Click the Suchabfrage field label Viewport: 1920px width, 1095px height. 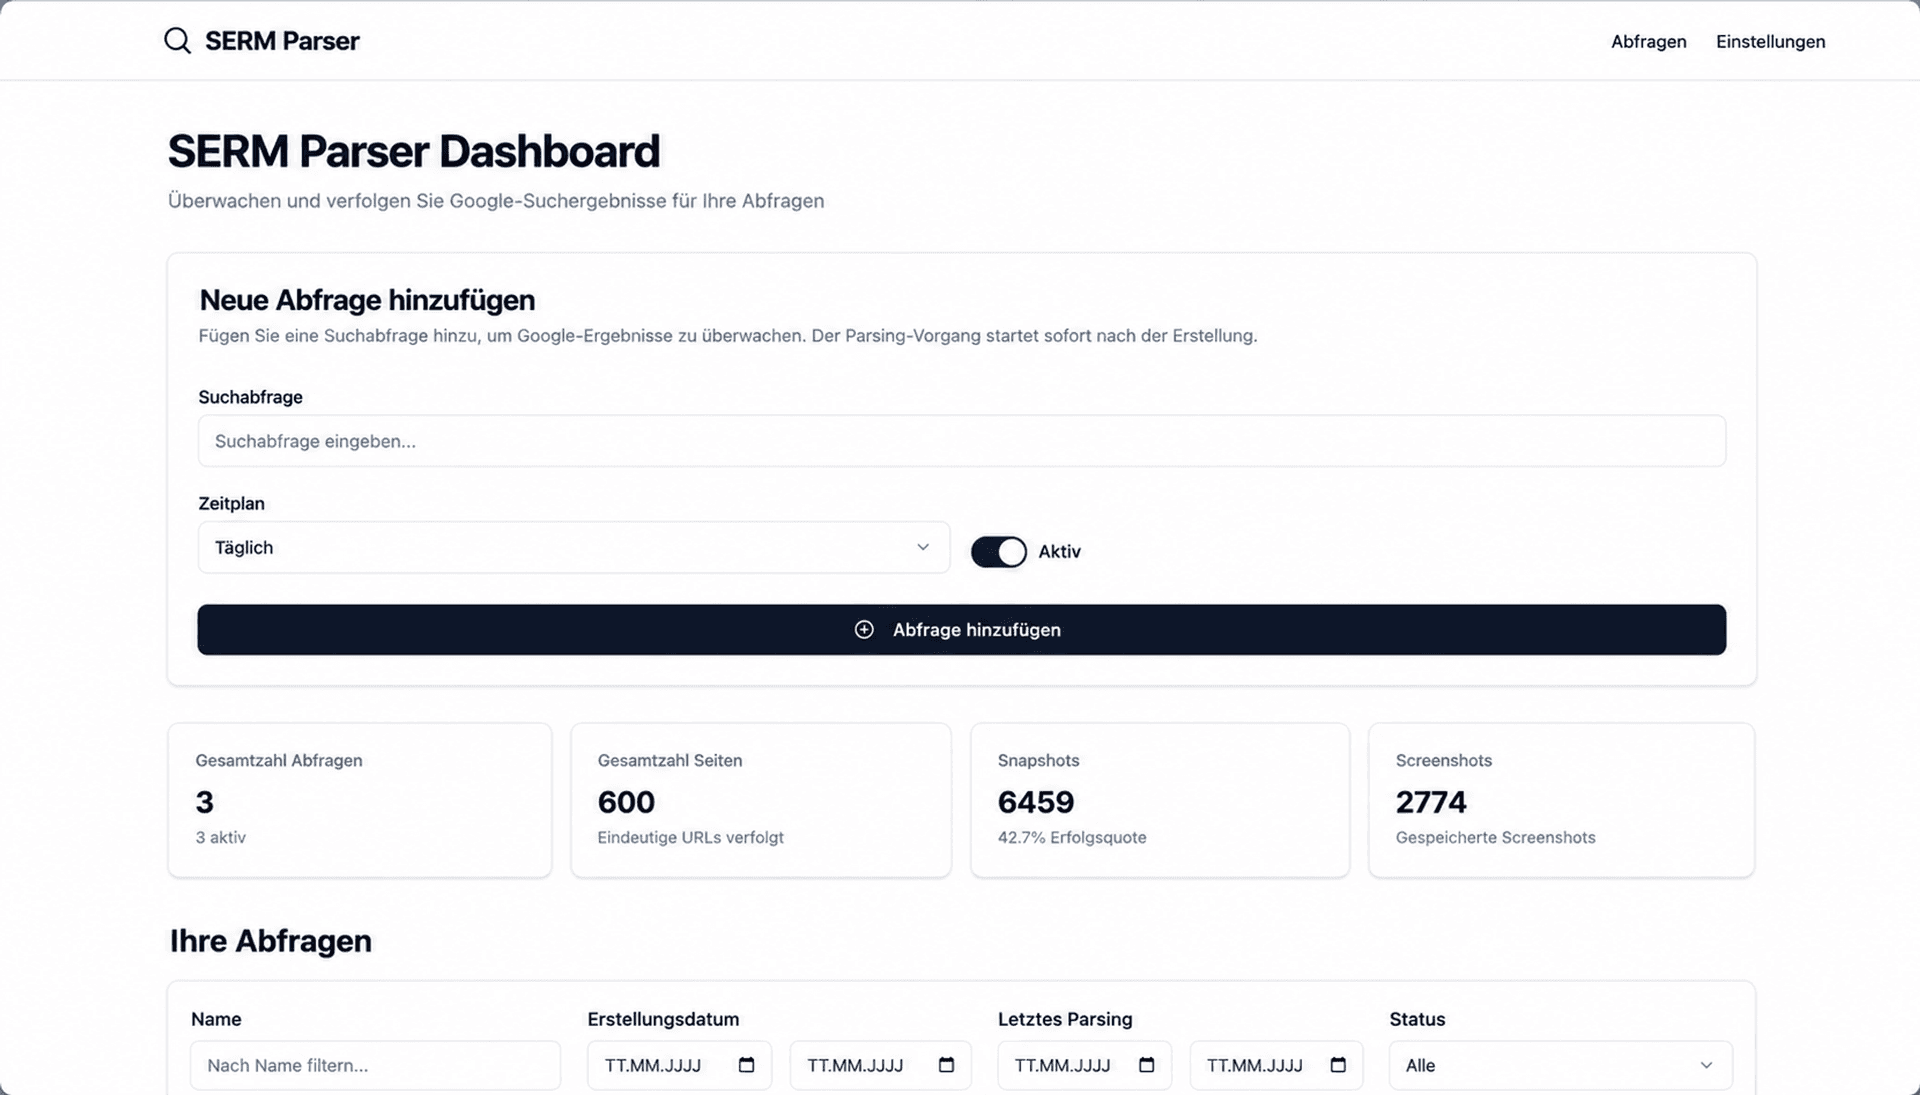point(250,397)
